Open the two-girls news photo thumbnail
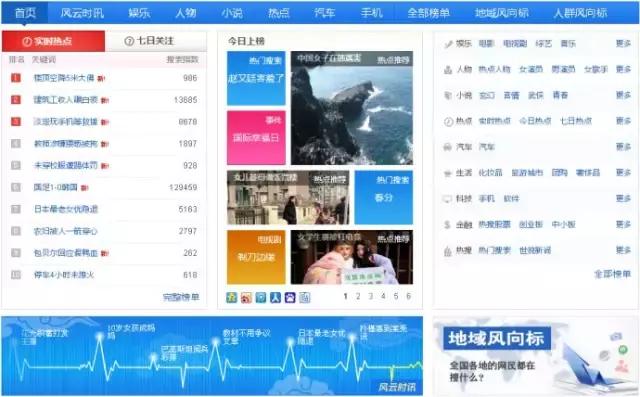The image size is (640, 397). 351,257
